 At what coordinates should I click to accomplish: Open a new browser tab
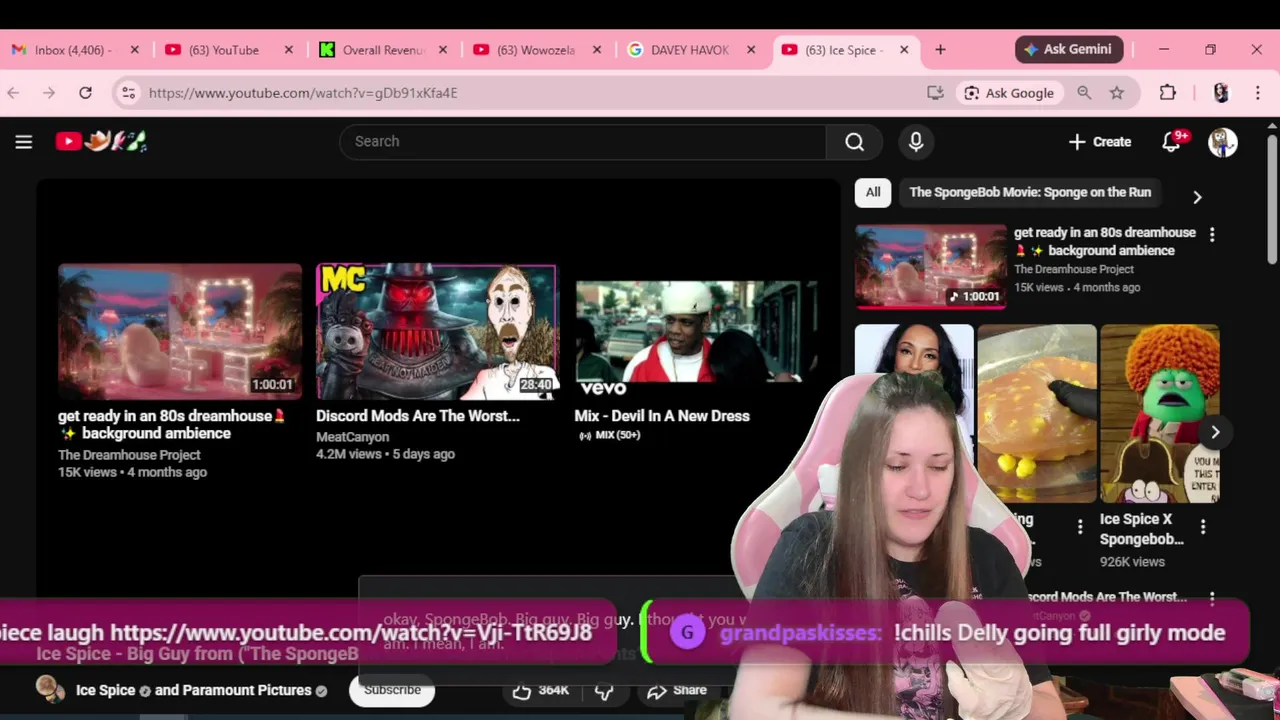[x=940, y=50]
